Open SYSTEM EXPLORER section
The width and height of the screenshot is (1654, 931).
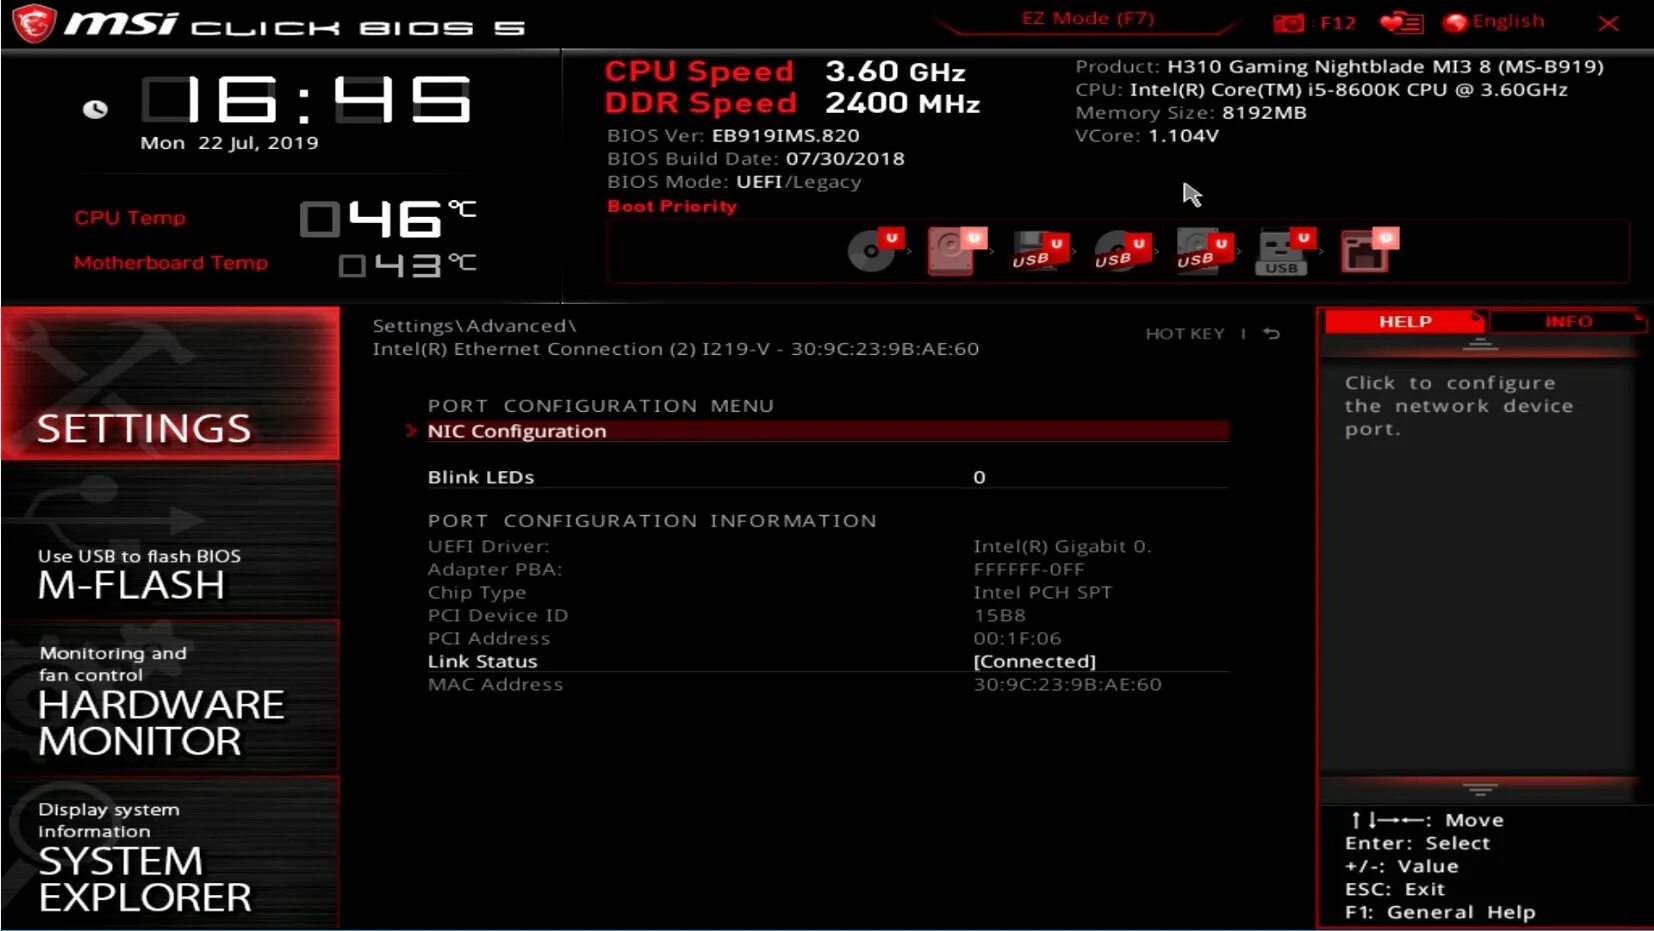(x=170, y=854)
